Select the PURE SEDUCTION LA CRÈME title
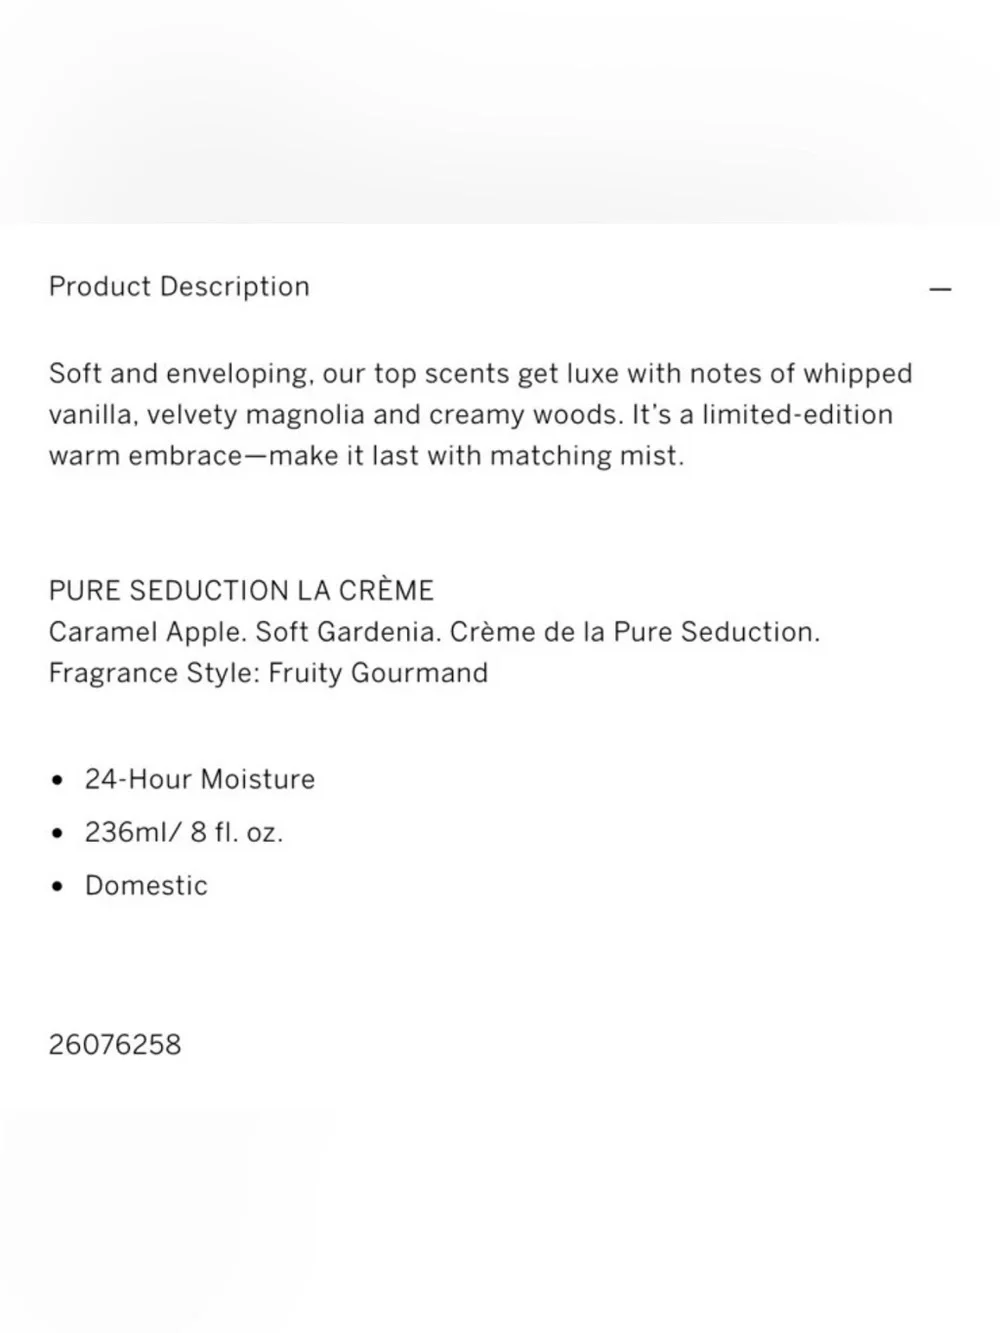1000x1333 pixels. click(241, 590)
